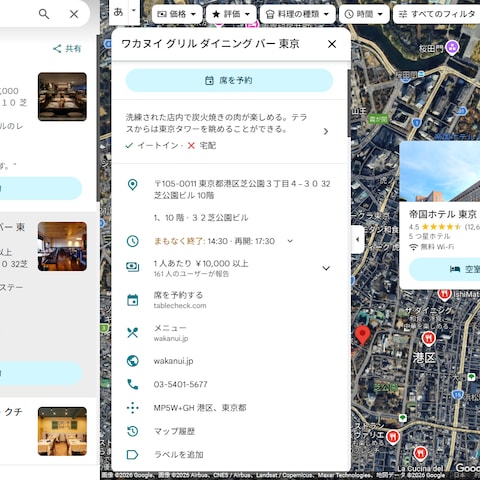Open マップ履歴 maps history

(x=174, y=431)
